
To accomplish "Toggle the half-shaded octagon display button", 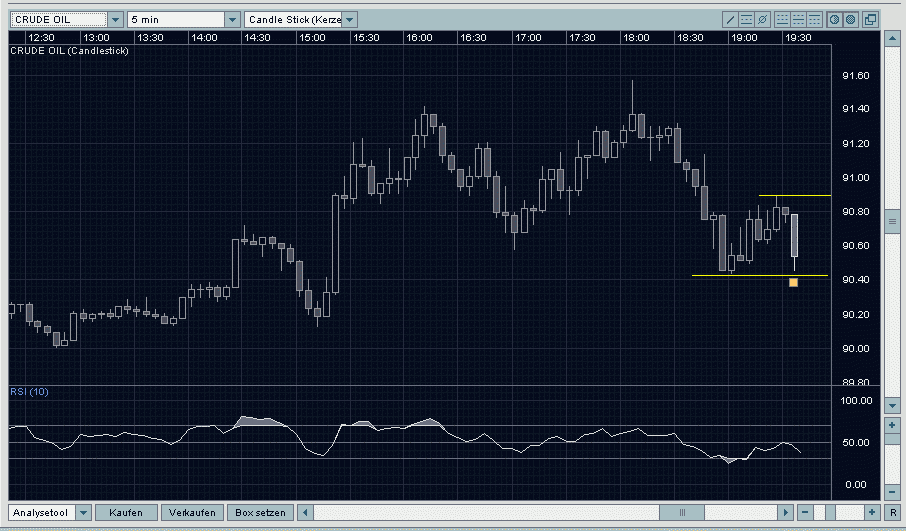I will click(x=834, y=20).
